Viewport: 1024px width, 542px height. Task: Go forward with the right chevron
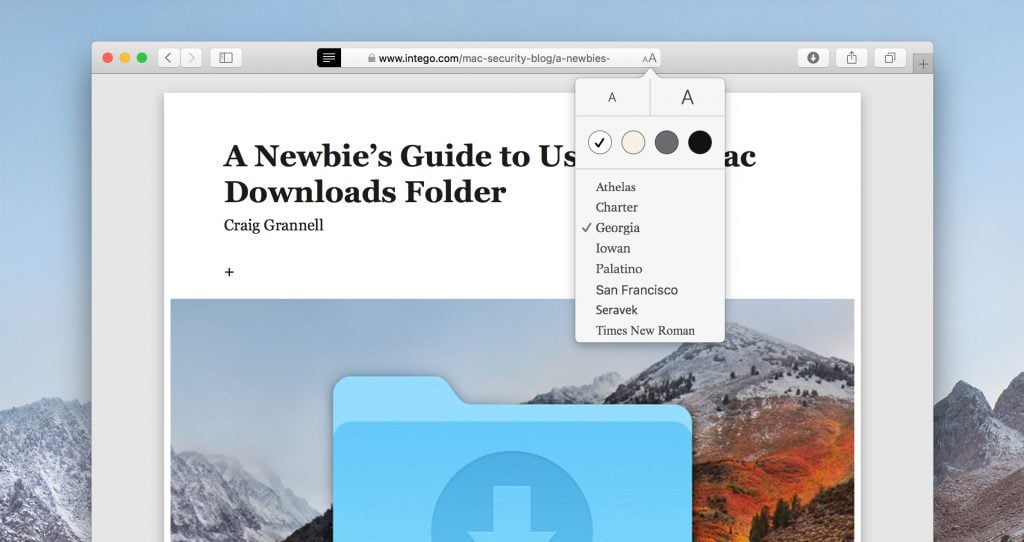click(x=191, y=58)
